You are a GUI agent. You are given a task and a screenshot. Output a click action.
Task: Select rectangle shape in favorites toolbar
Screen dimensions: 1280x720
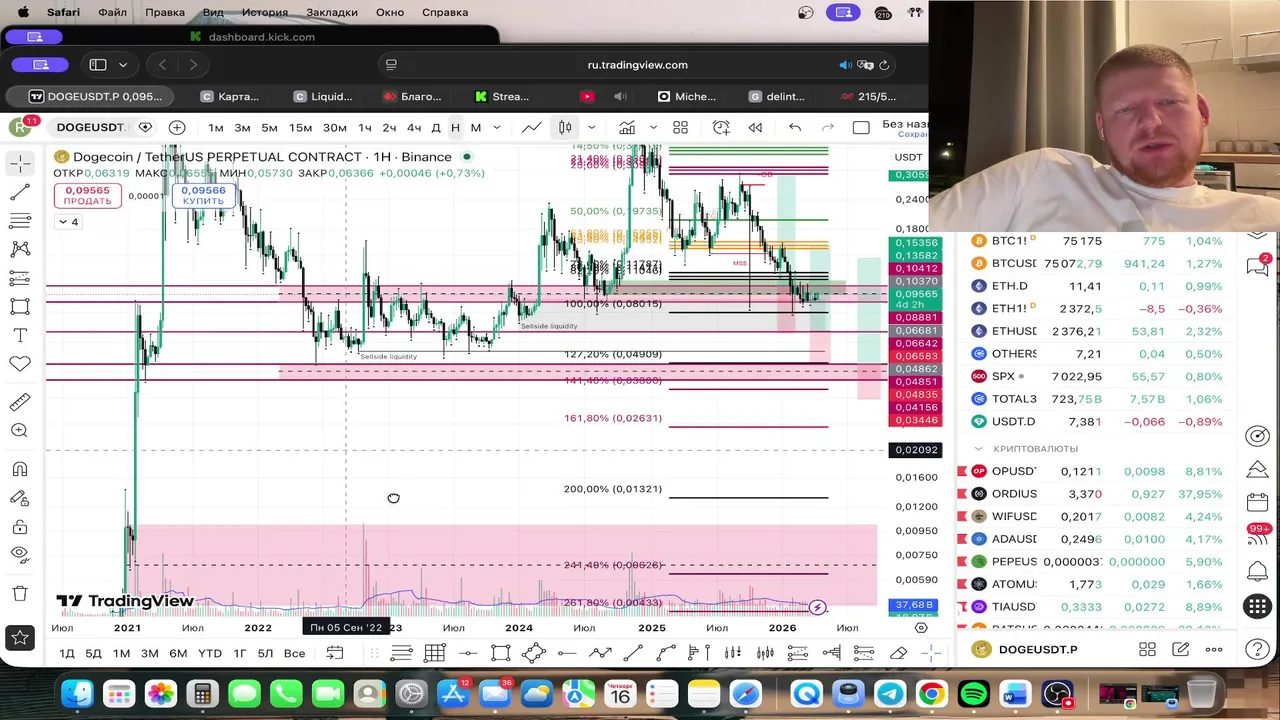point(500,653)
